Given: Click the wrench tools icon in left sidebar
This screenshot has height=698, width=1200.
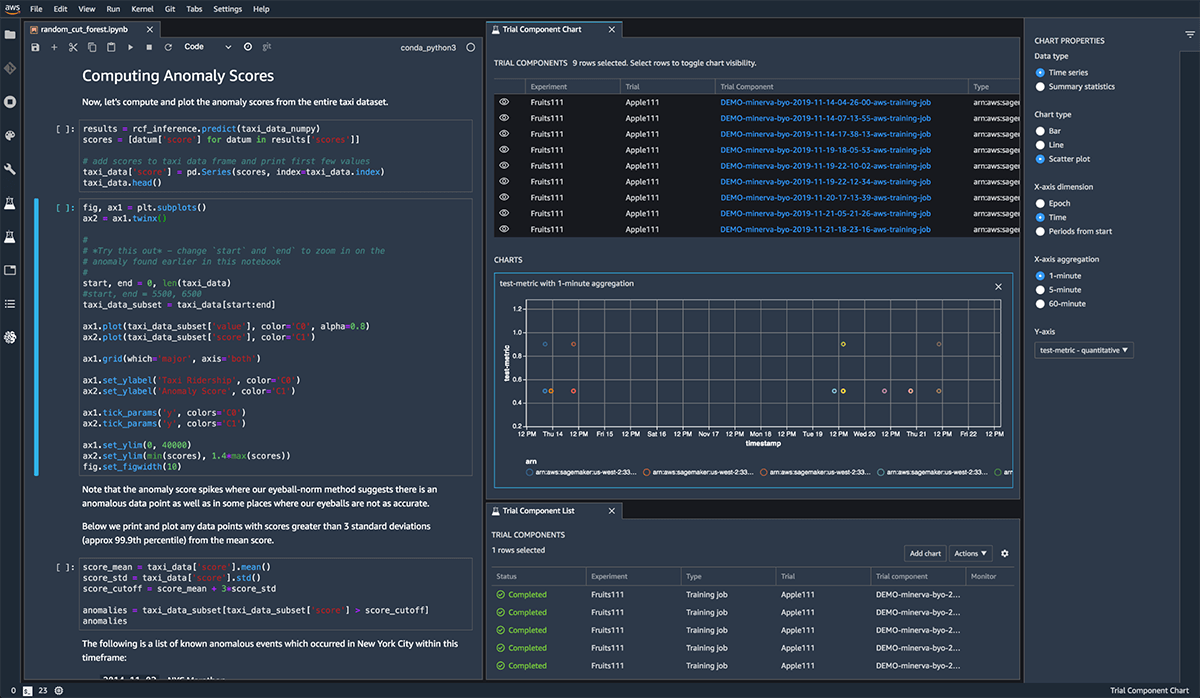Looking at the screenshot, I should pyautogui.click(x=10, y=169).
